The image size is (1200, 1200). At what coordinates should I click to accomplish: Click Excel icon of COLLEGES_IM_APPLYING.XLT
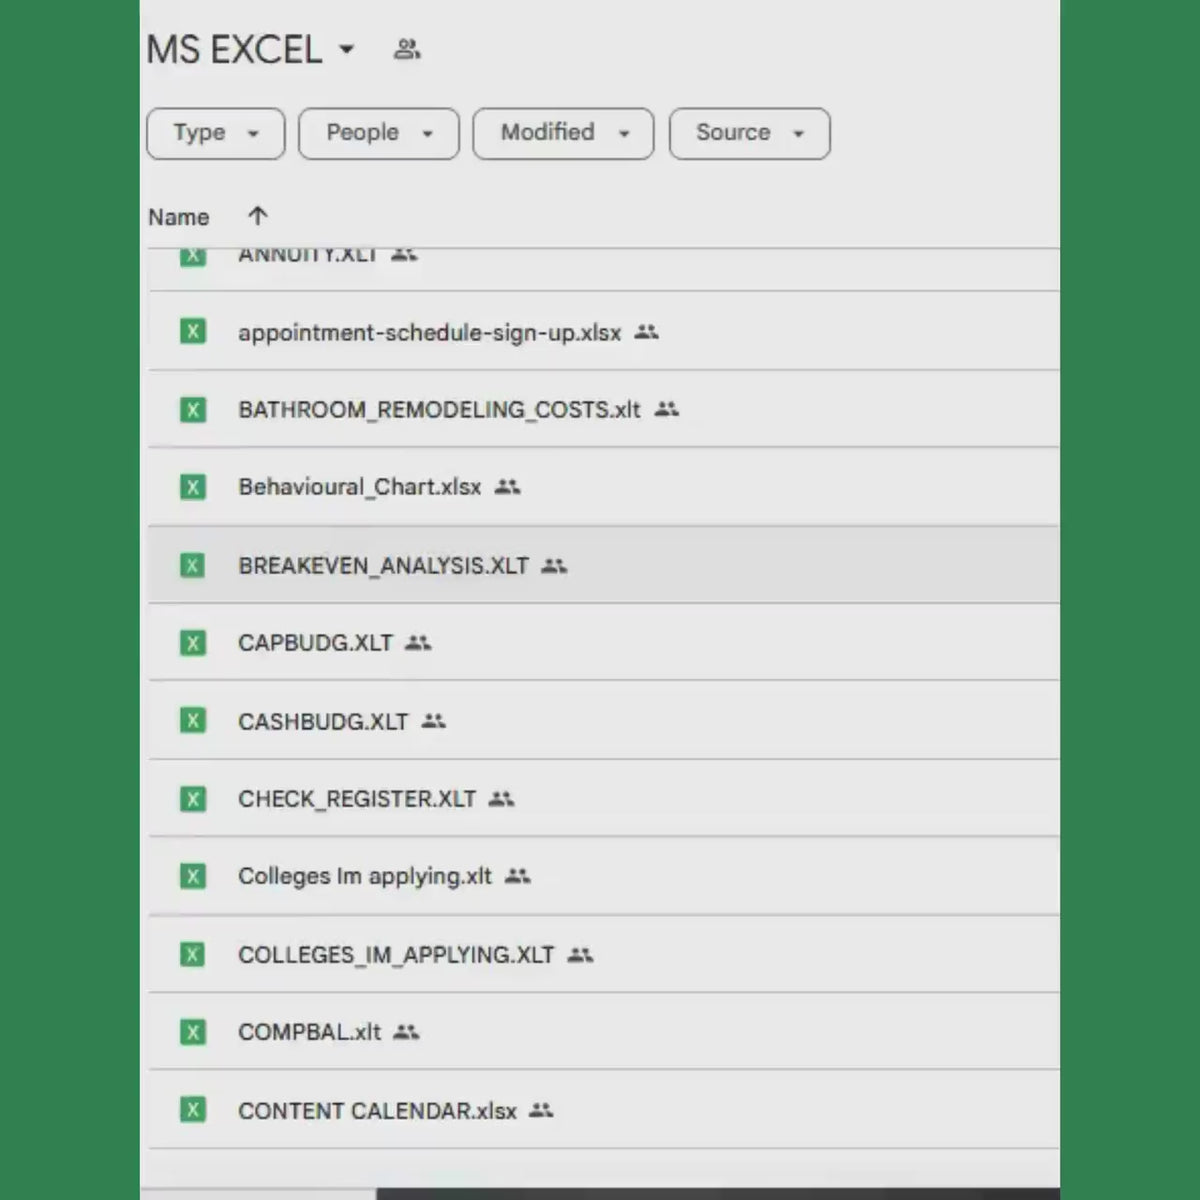tap(193, 954)
